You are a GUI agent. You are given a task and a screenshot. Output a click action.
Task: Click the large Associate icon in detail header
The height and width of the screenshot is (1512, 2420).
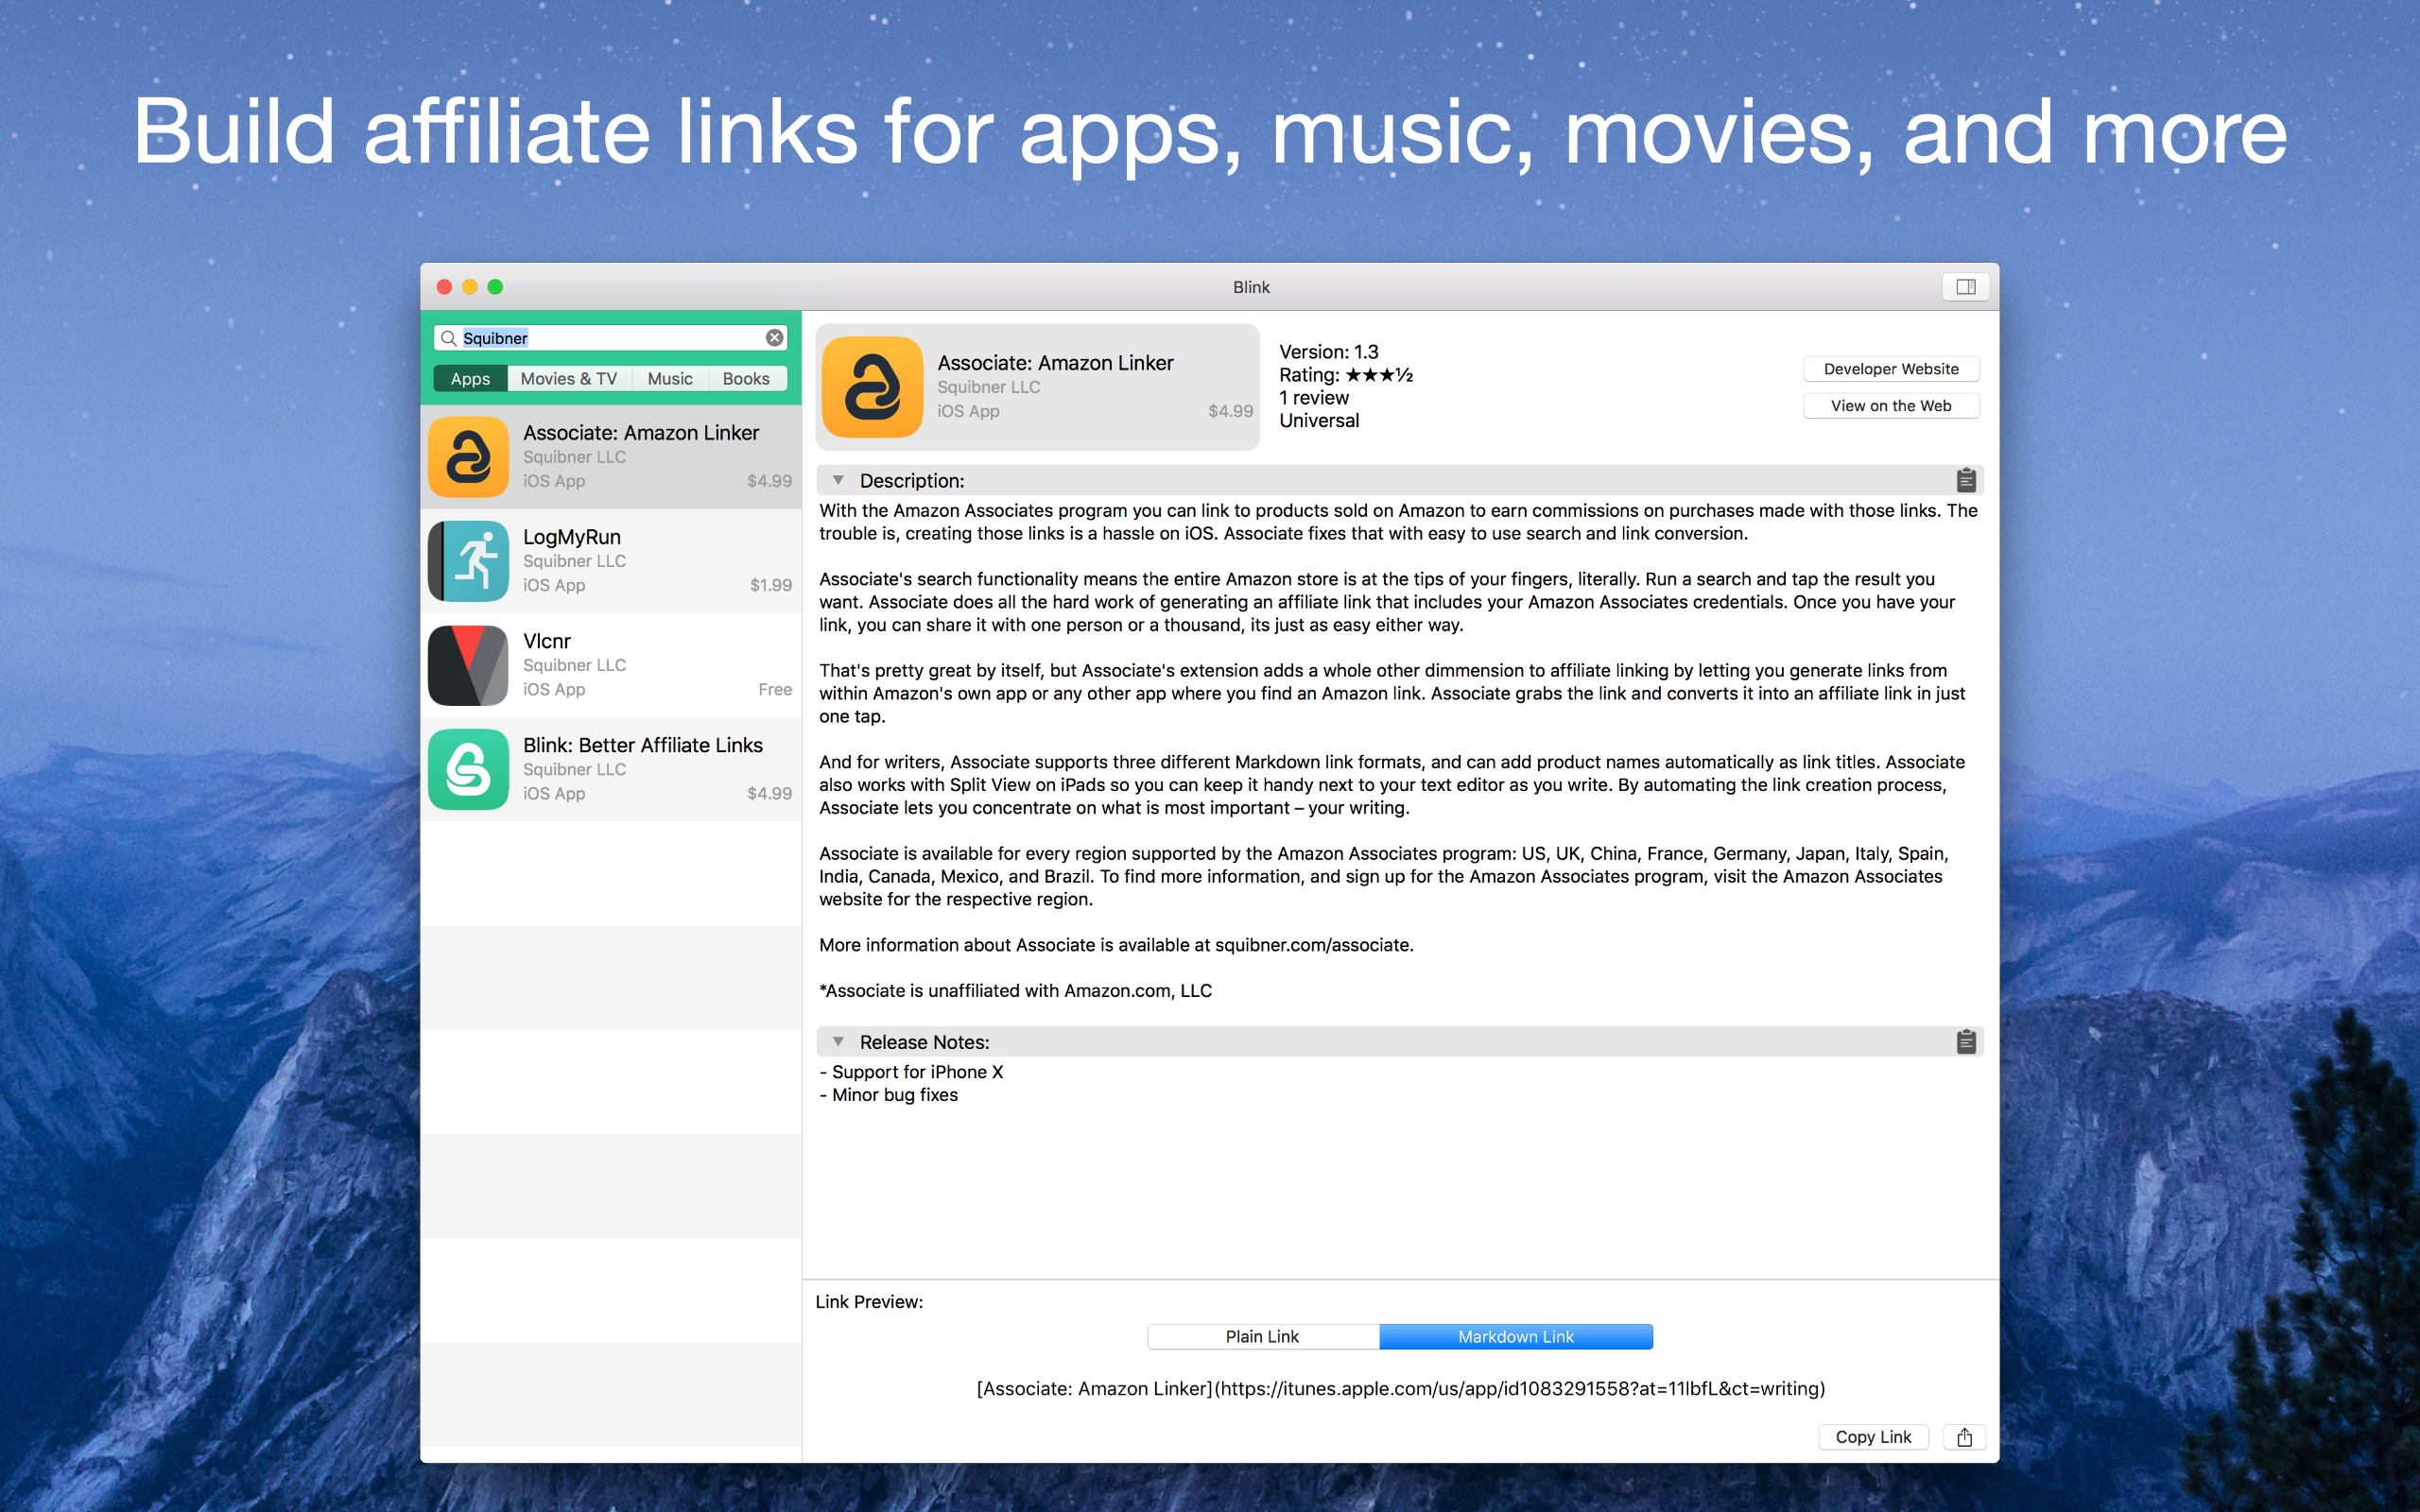click(x=872, y=387)
